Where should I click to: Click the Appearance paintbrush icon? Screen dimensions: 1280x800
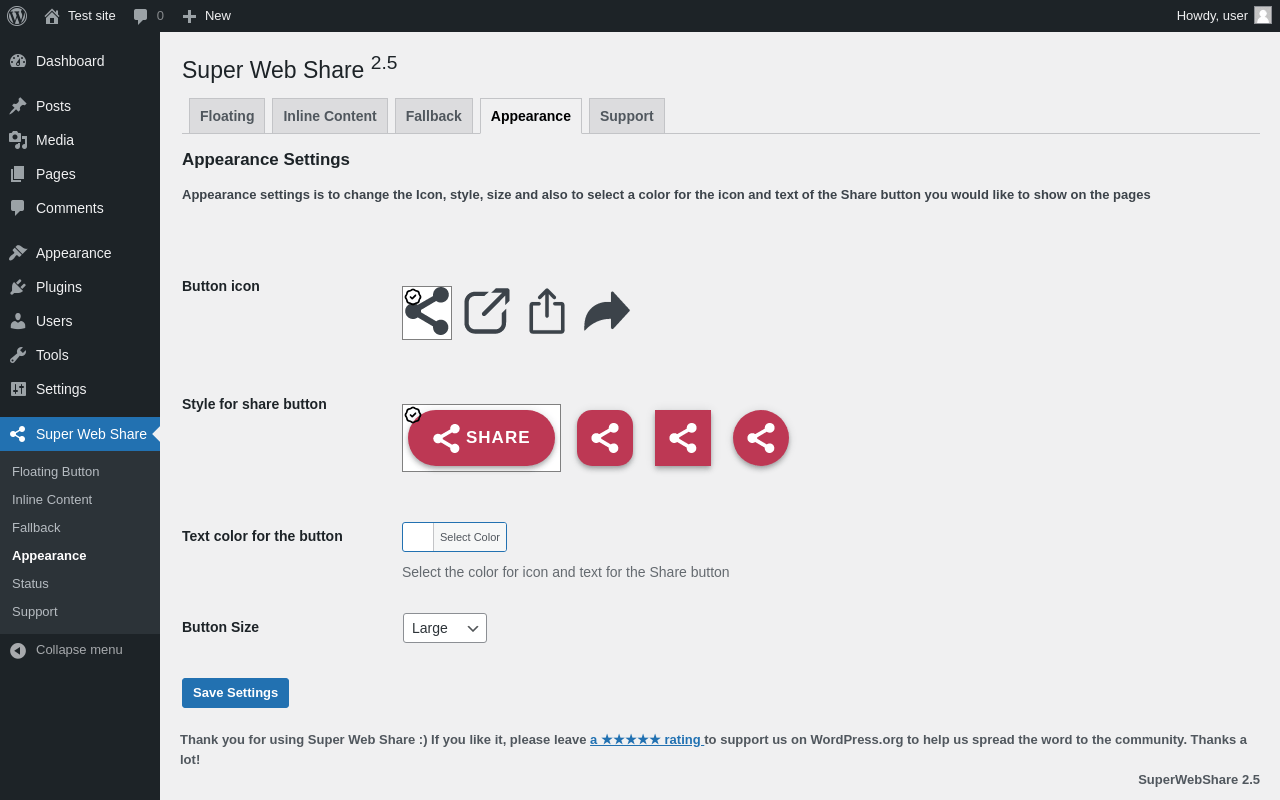tap(18, 253)
